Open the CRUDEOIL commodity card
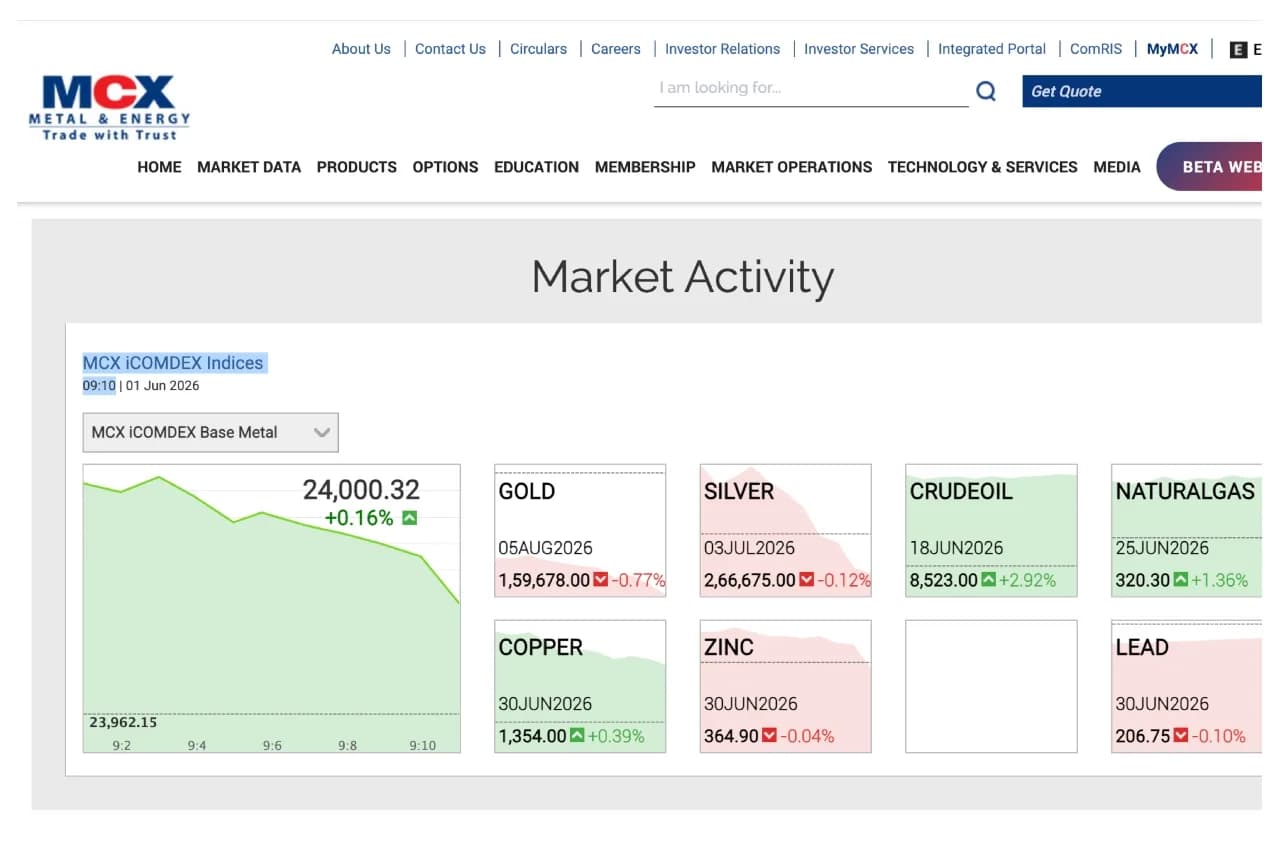The image size is (1280, 850). point(991,530)
